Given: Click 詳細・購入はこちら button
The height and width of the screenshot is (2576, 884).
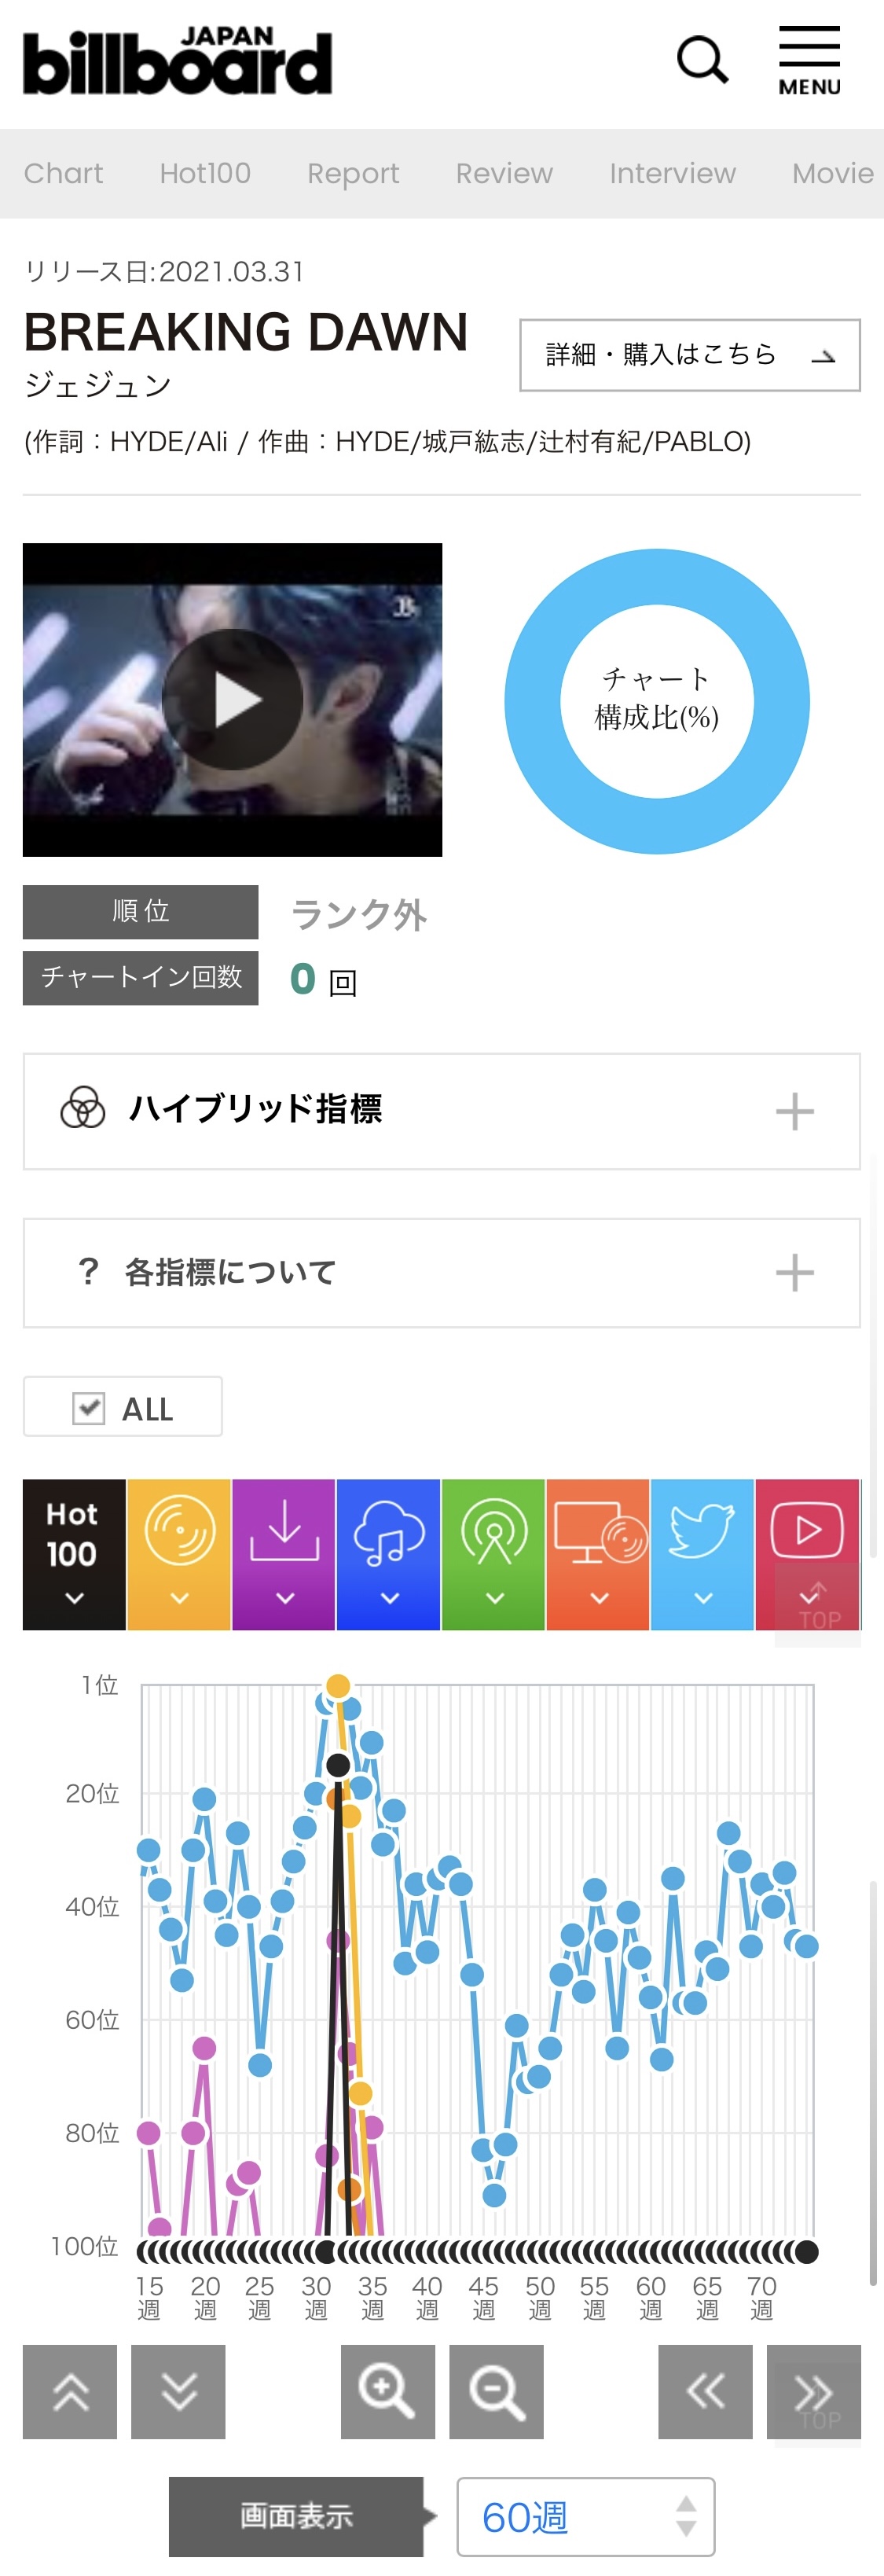Looking at the screenshot, I should (x=690, y=355).
